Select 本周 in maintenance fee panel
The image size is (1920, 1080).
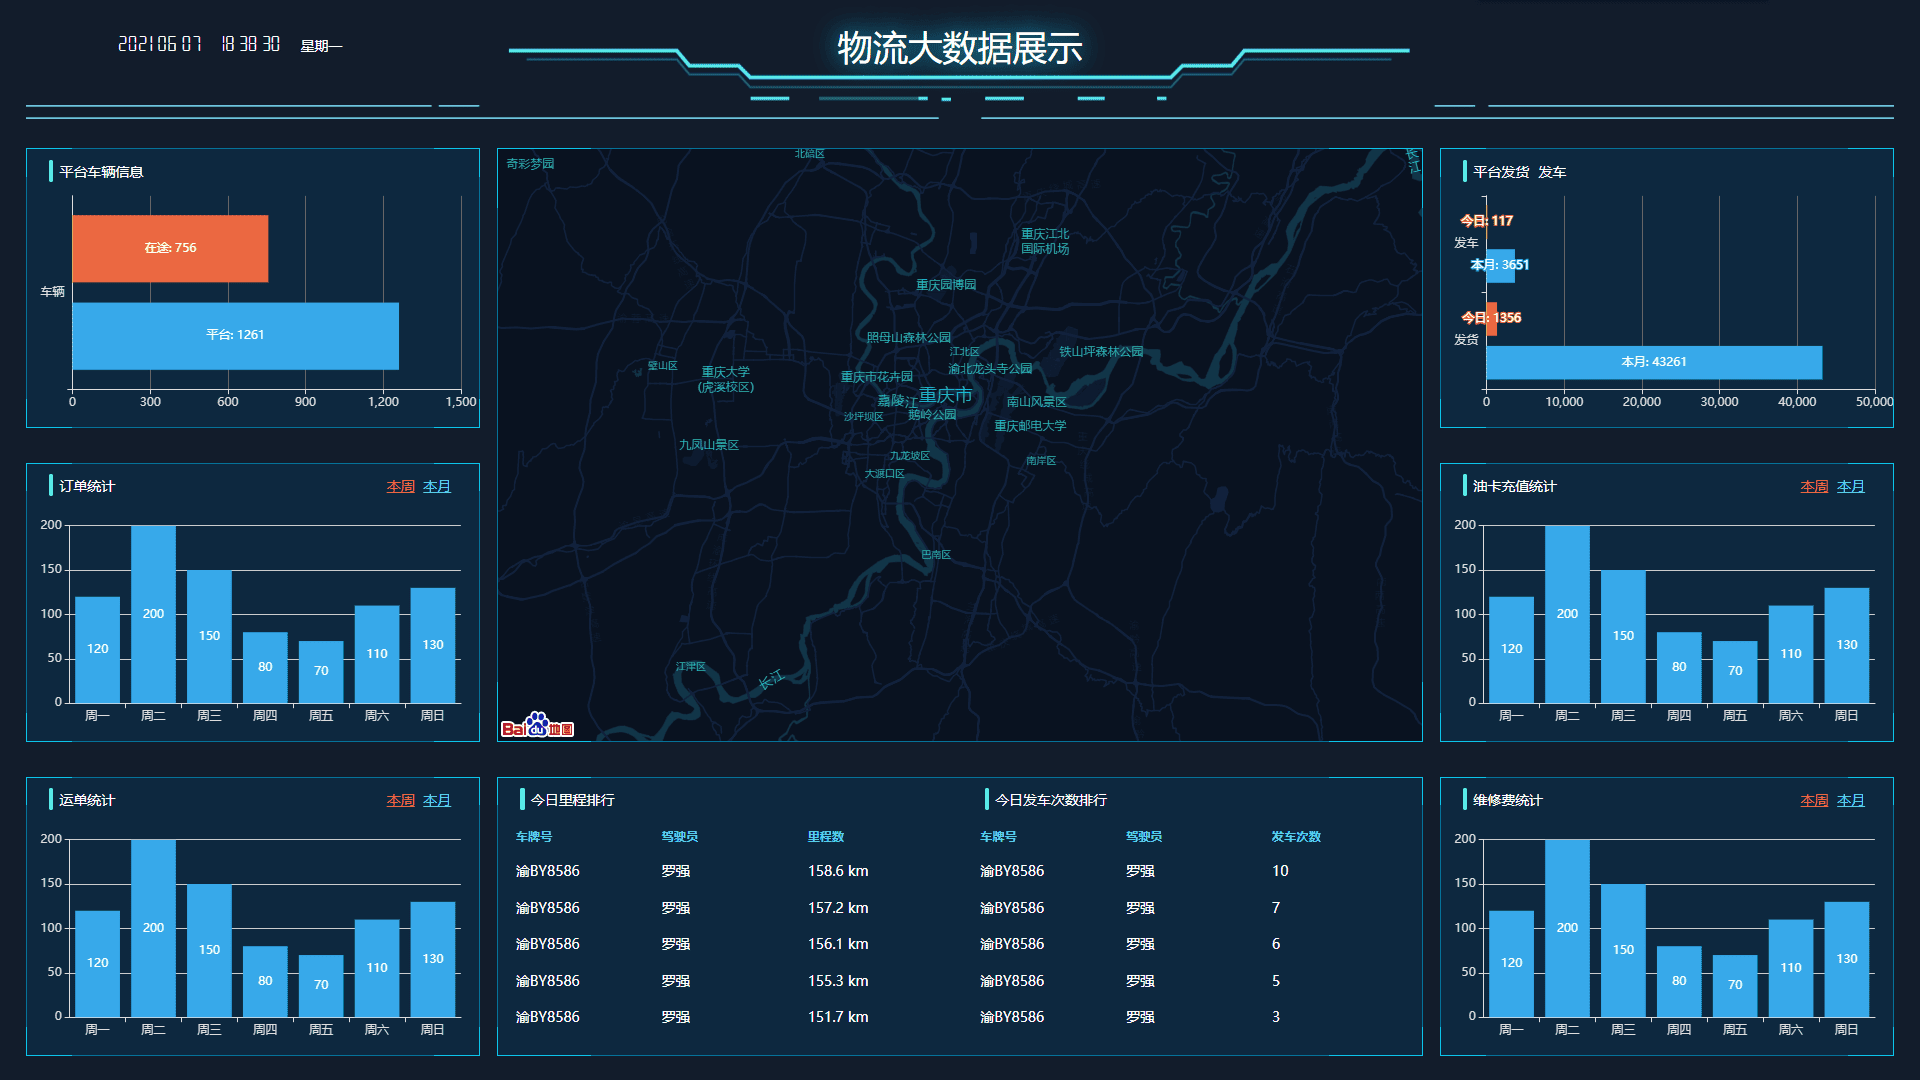click(1814, 801)
